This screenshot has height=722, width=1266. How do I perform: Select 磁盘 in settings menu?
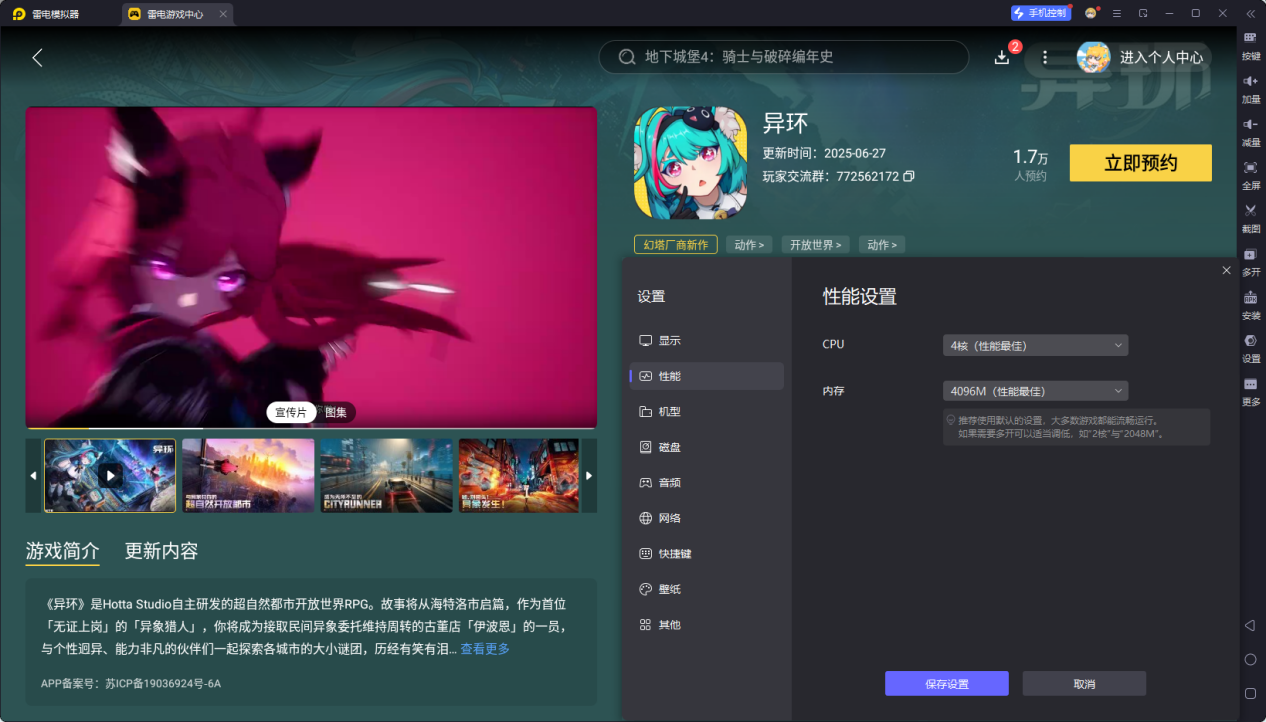(x=707, y=447)
